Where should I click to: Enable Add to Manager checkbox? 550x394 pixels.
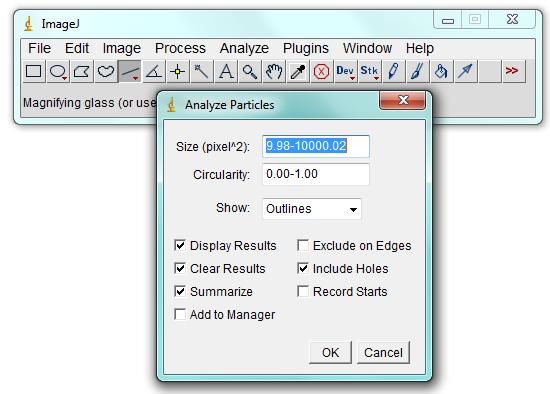pos(180,314)
